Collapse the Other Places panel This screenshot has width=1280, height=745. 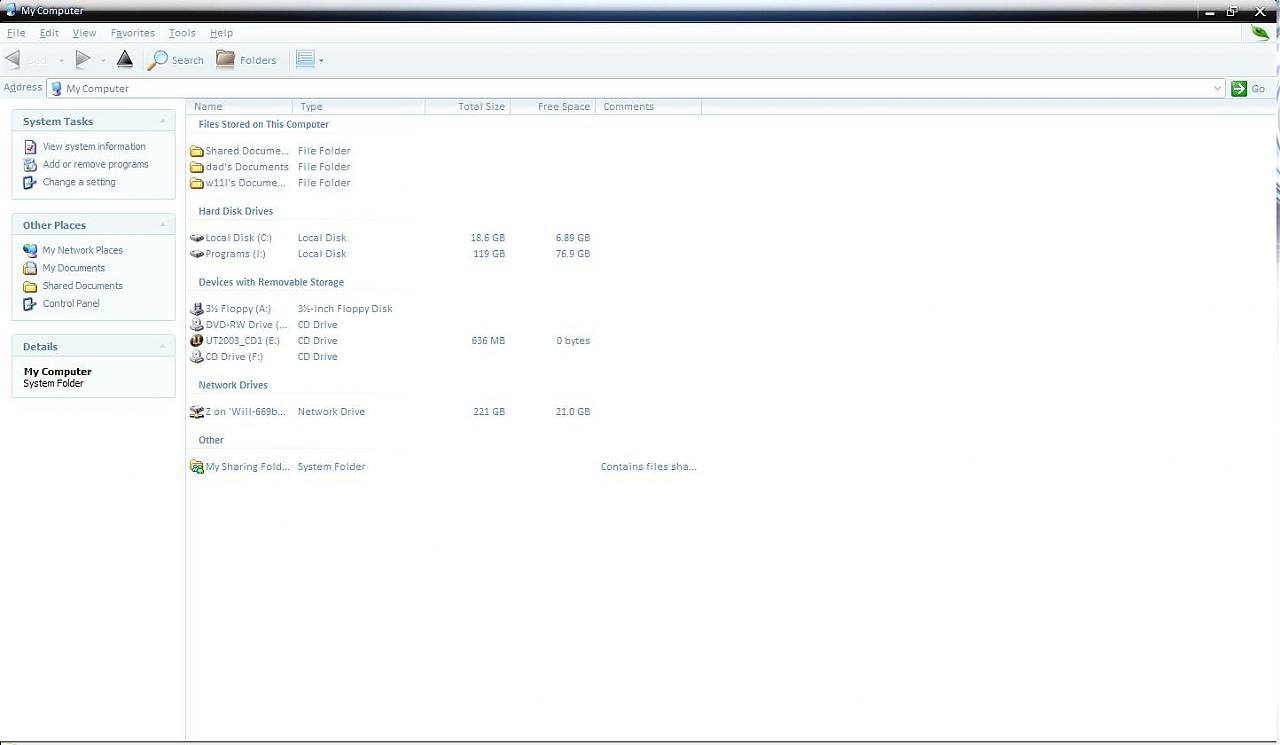pos(162,225)
